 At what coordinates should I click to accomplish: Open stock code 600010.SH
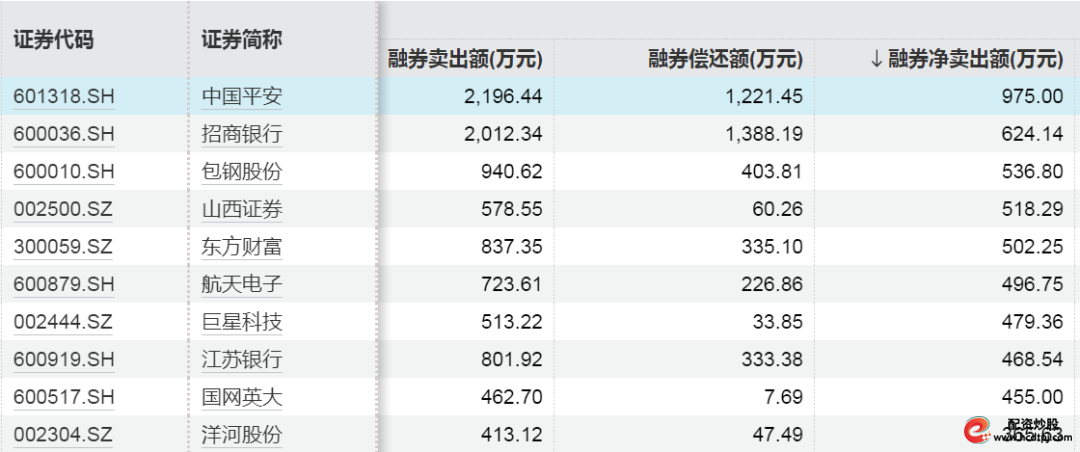(x=64, y=172)
